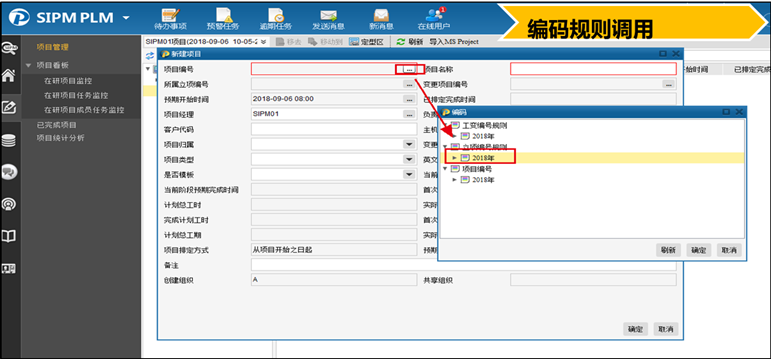This screenshot has width=772, height=360.
Task: Open 在研项目任务监控 in the sidebar
Action: tap(76, 95)
